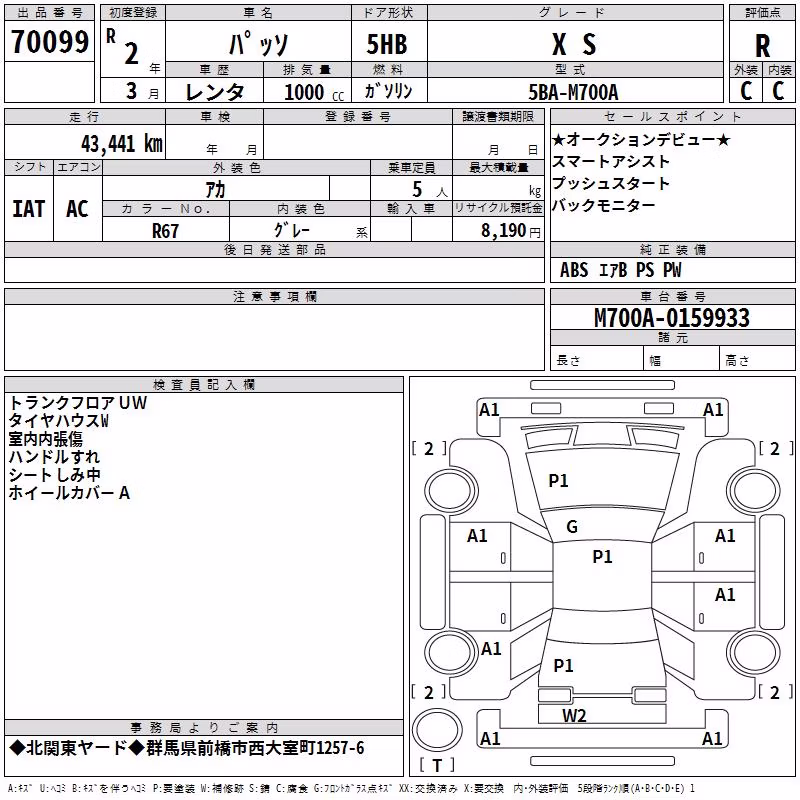Click the 注意事項欄 header
This screenshot has width=800, height=800.
pos(274,296)
